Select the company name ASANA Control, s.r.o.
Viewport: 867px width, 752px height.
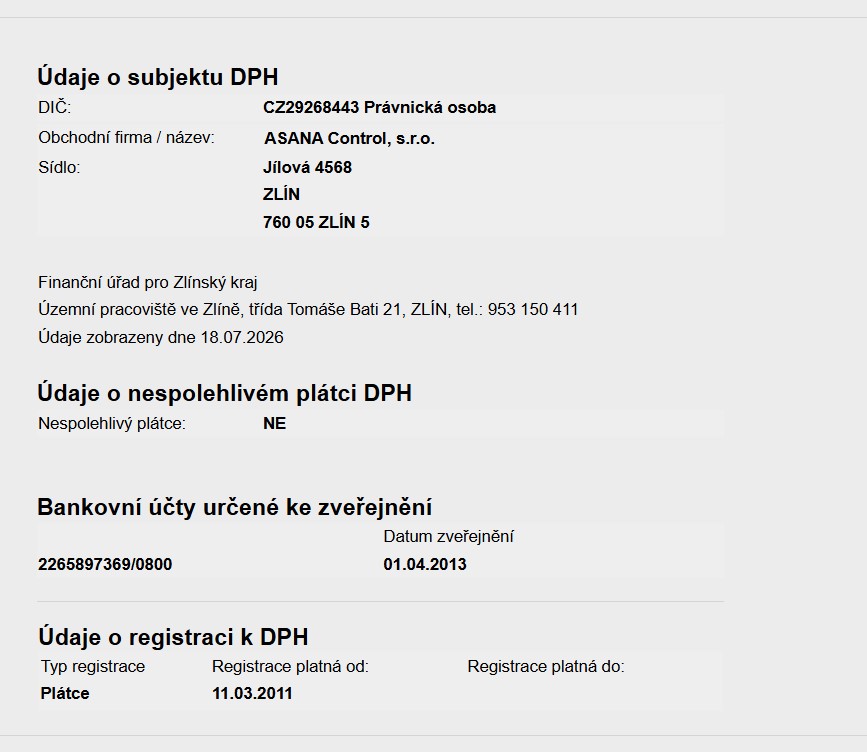click(349, 138)
